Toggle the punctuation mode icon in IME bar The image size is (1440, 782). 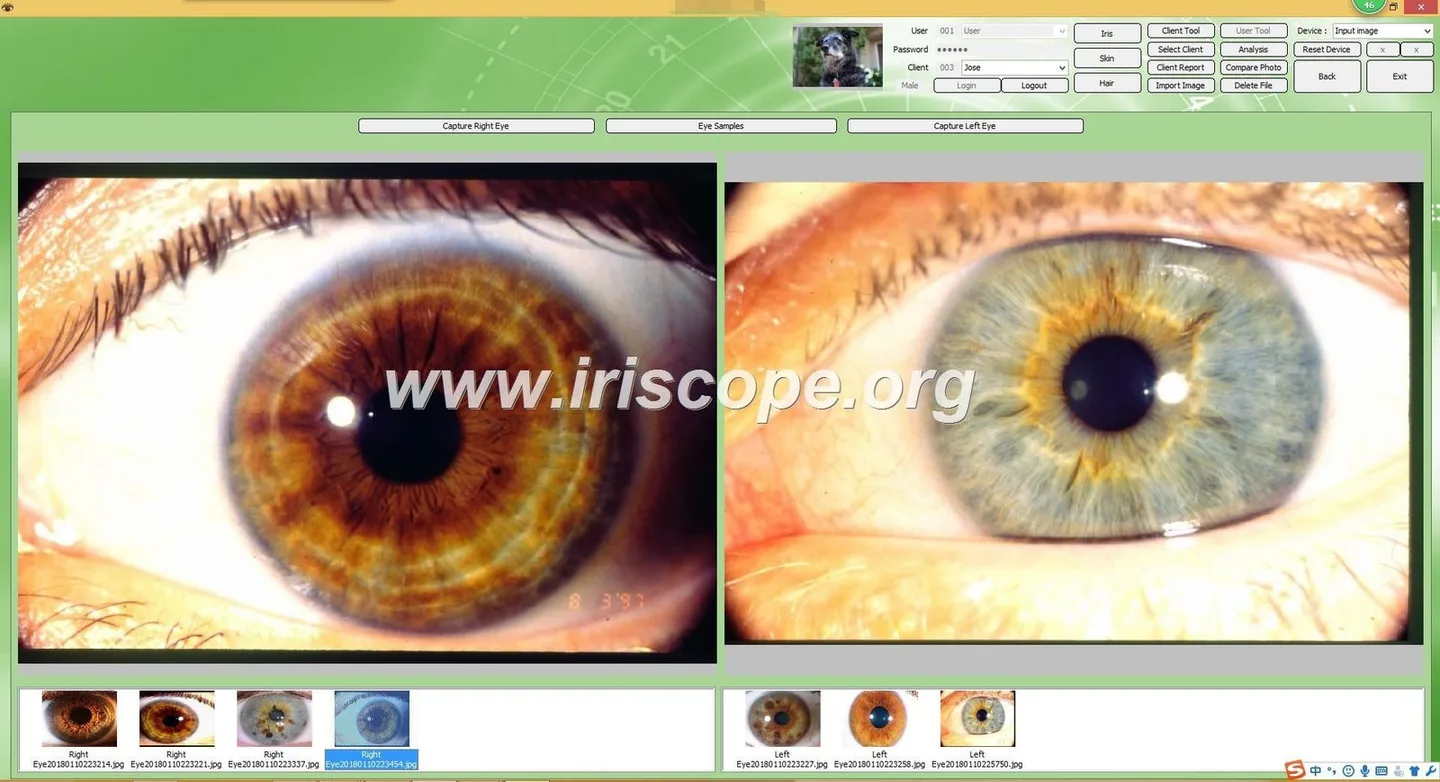pyautogui.click(x=1331, y=770)
